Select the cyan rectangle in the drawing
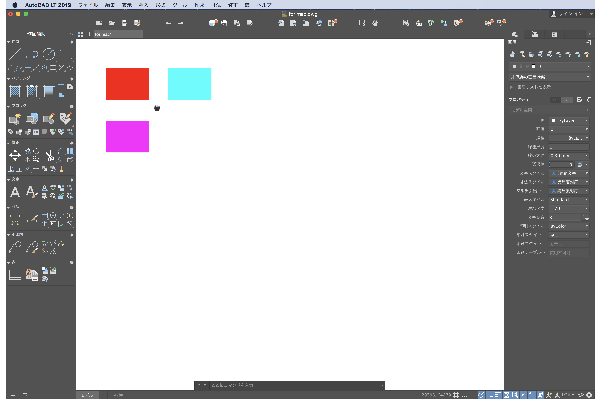 [x=189, y=84]
